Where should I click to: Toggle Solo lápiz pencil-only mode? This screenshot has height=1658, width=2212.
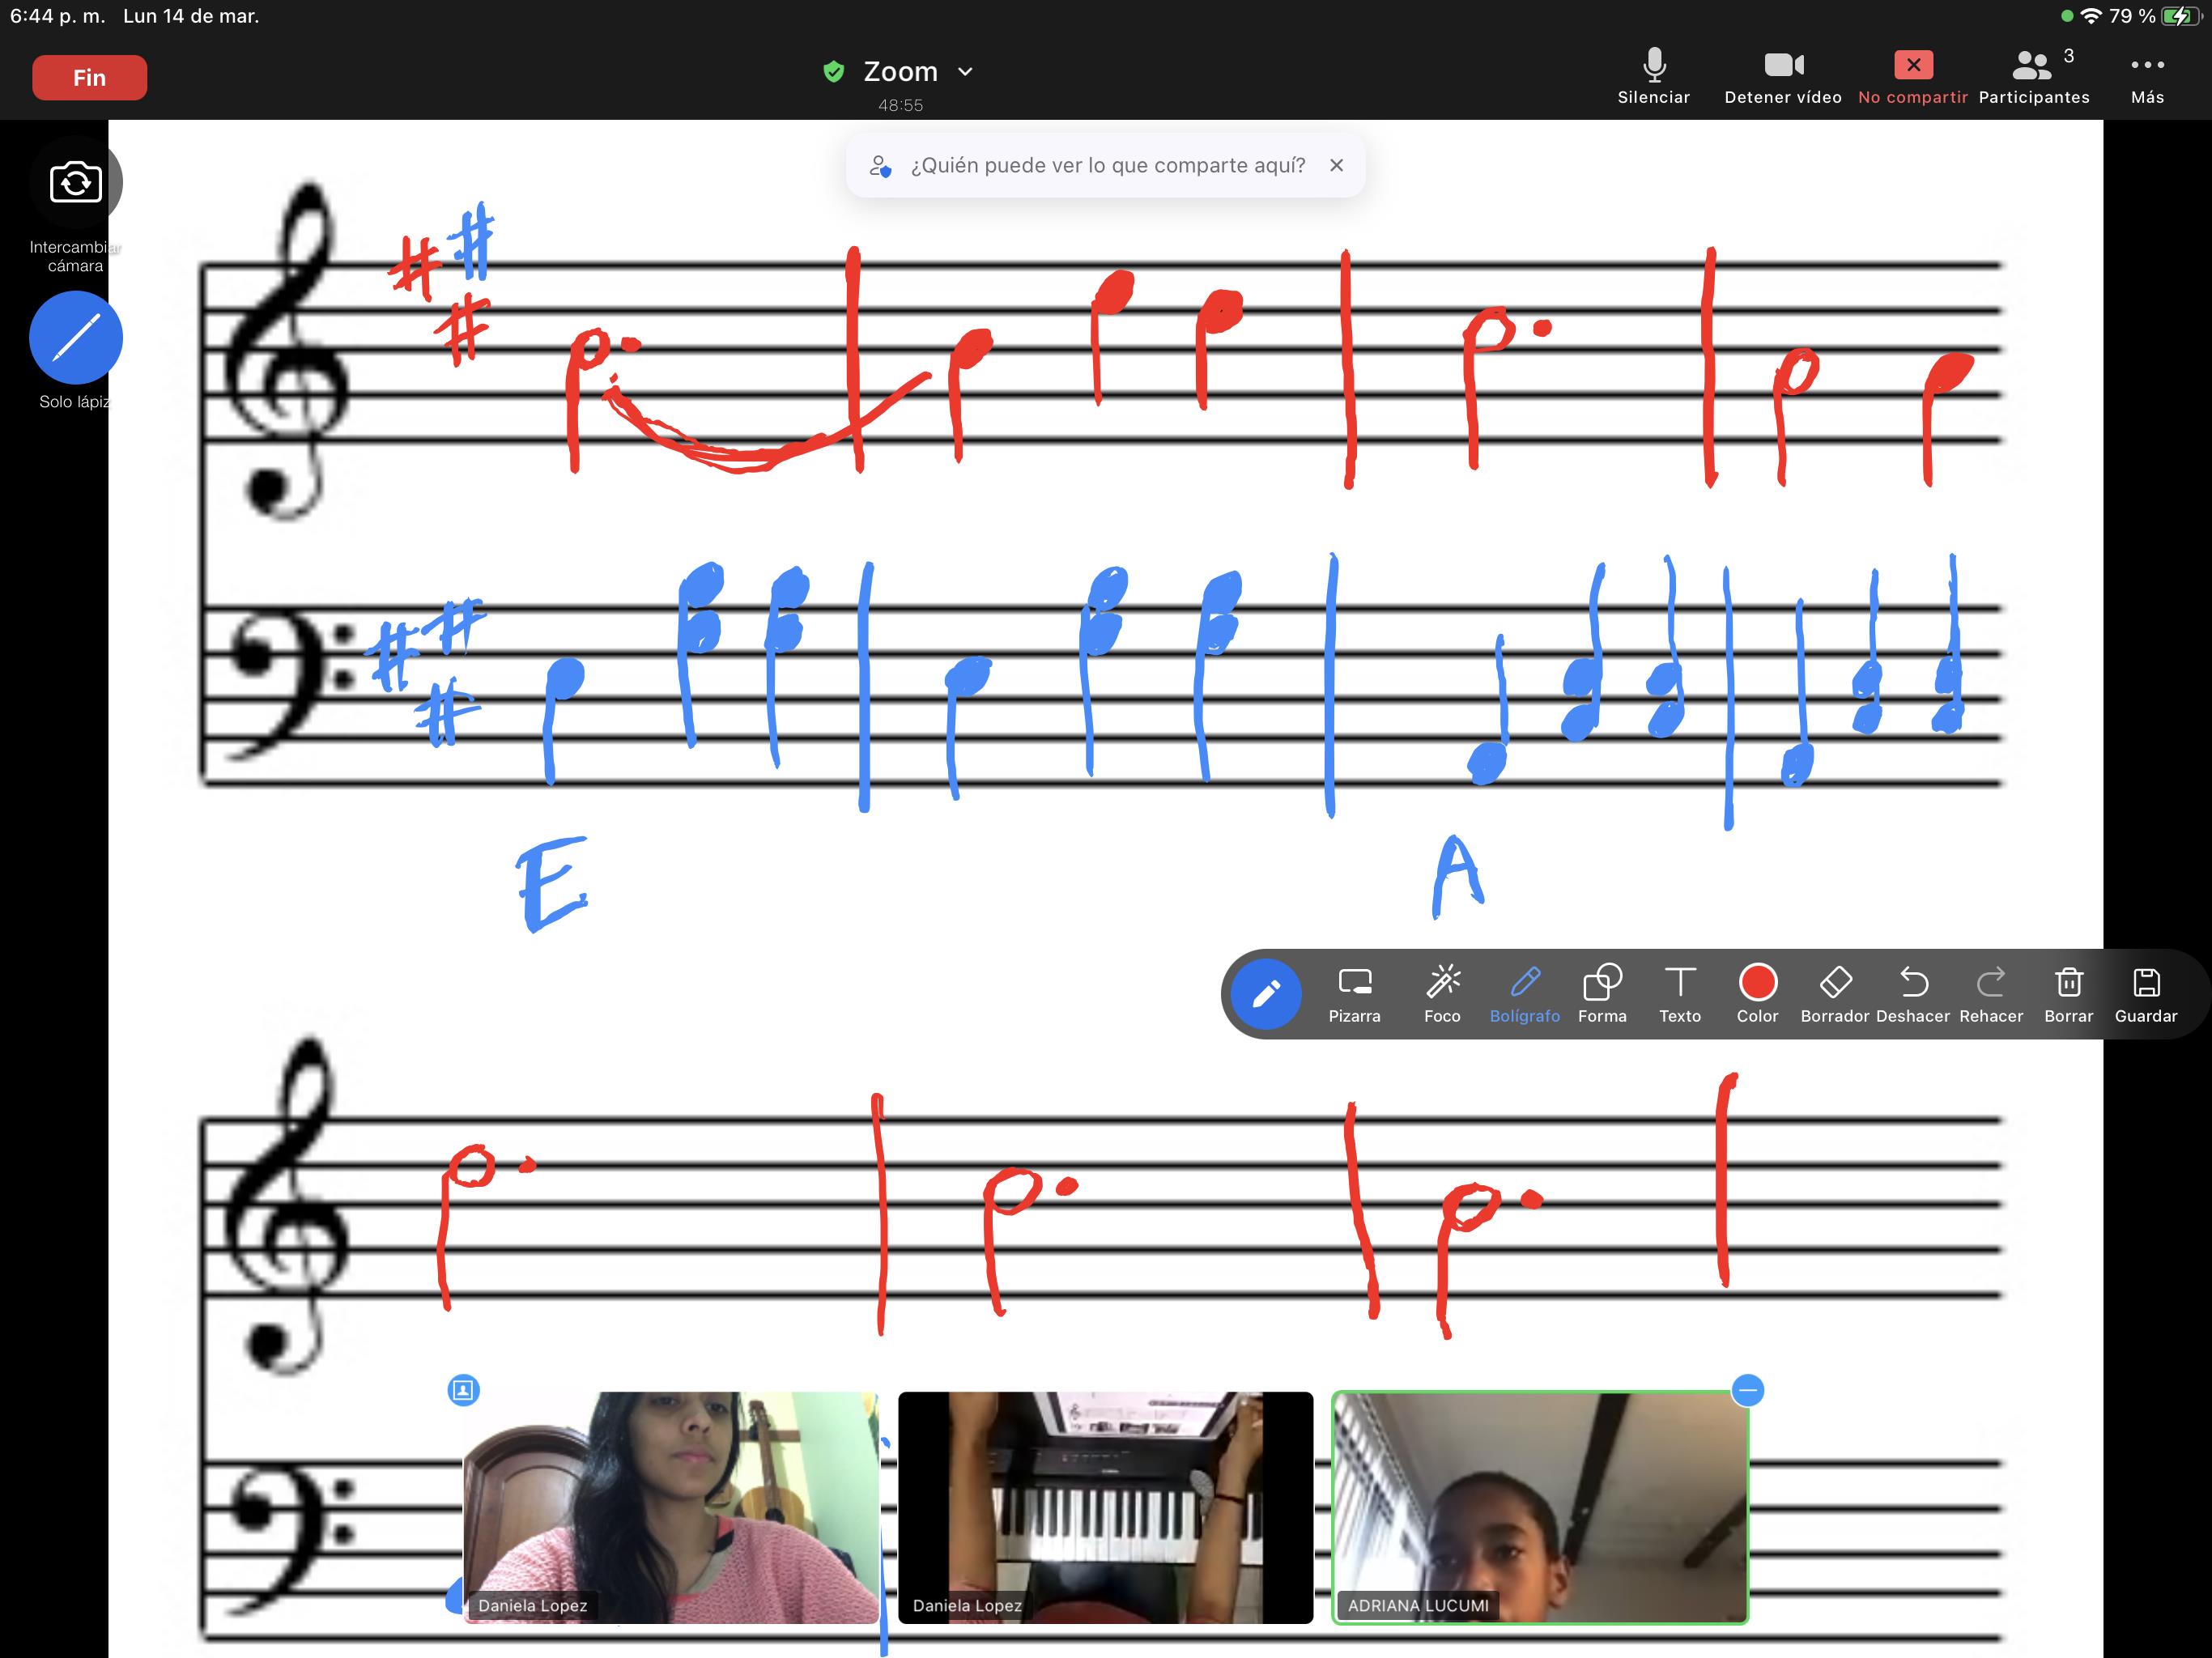[x=76, y=338]
